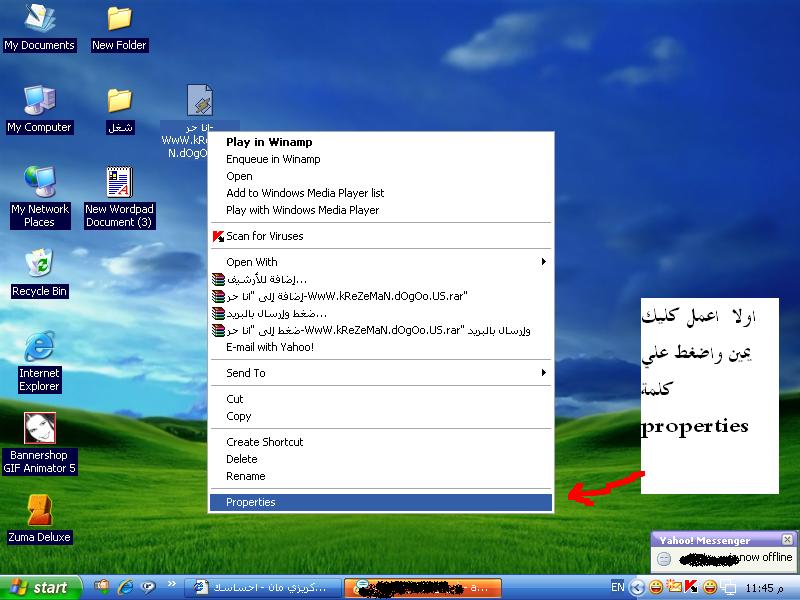Open the network connection tray icon
The height and width of the screenshot is (600, 800).
[x=728, y=588]
